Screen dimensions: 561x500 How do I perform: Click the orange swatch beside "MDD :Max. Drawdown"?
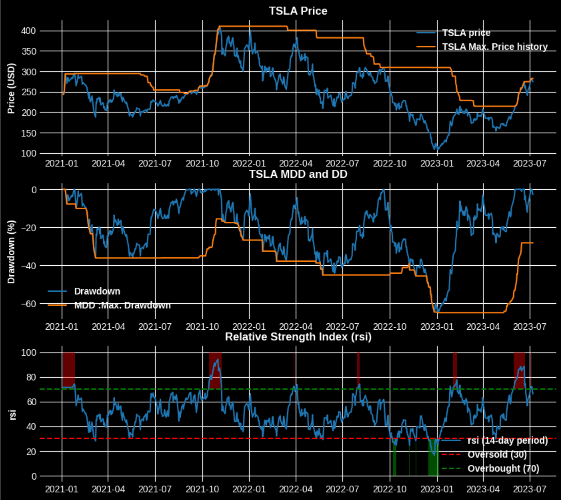point(57,305)
